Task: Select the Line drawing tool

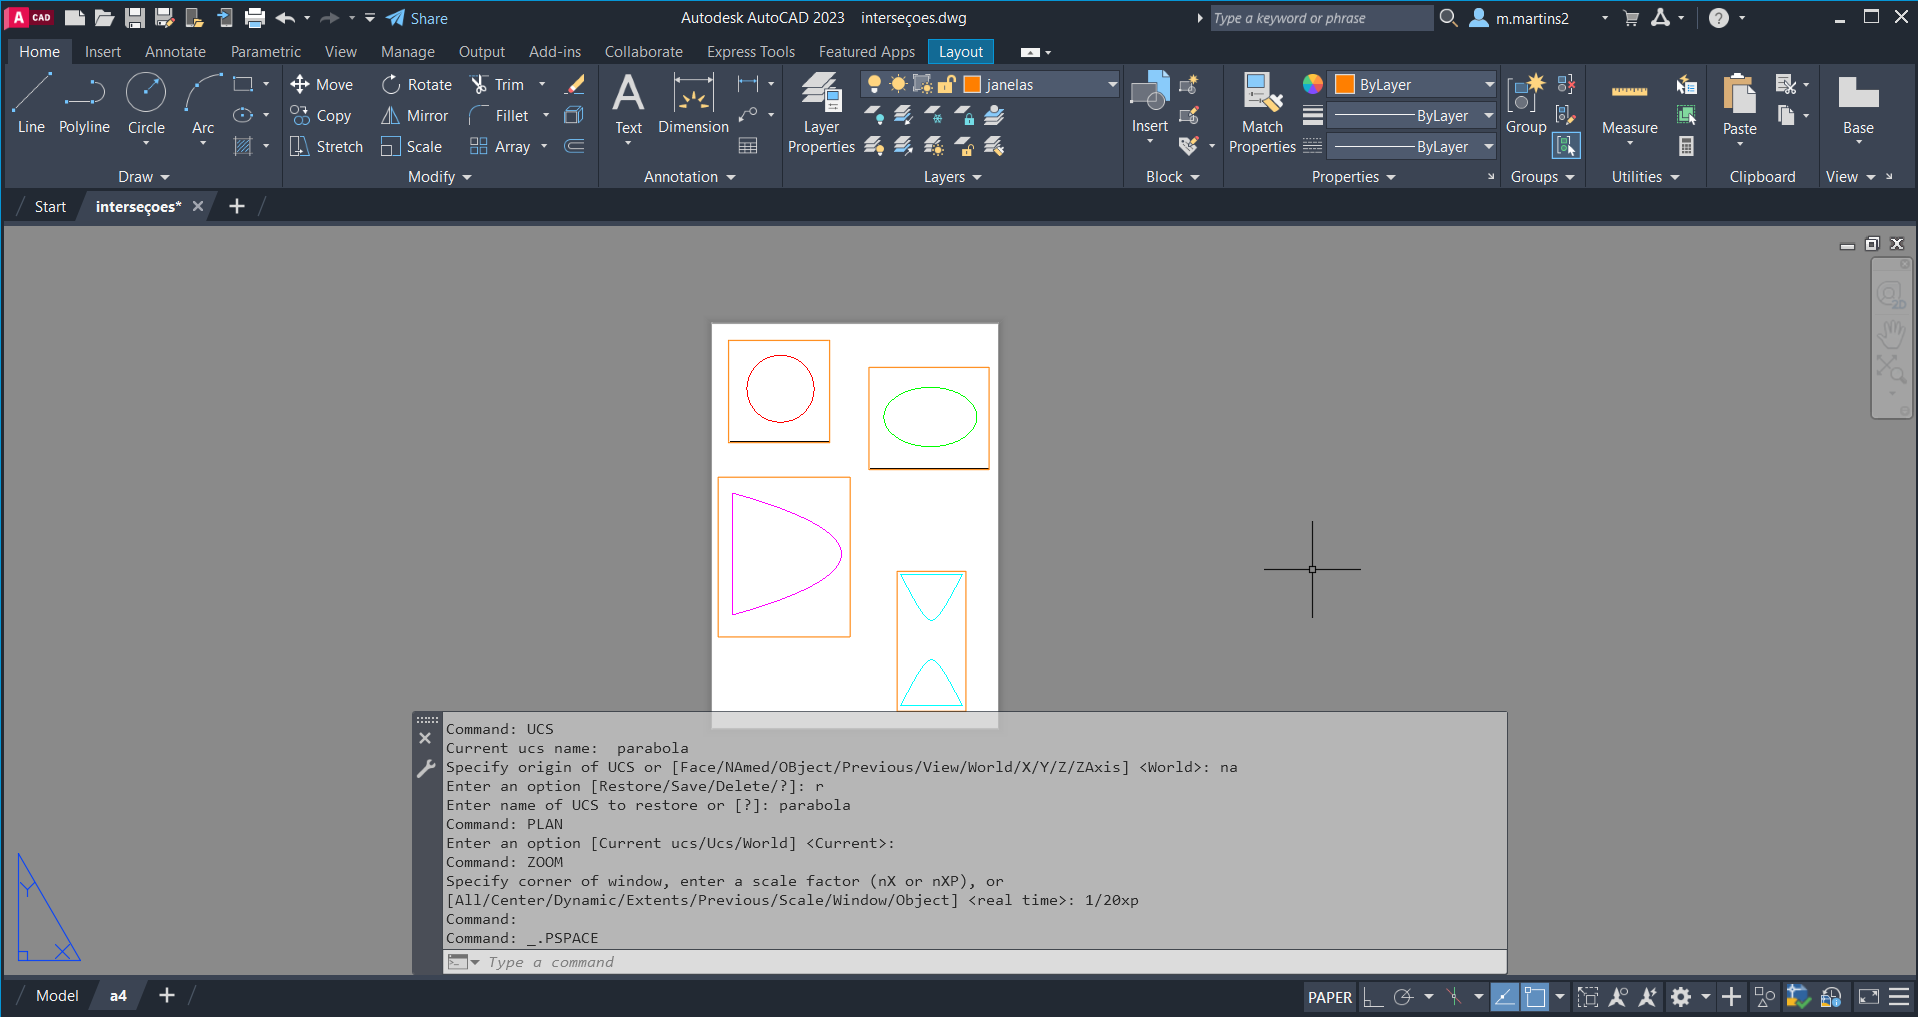Action: (x=31, y=103)
